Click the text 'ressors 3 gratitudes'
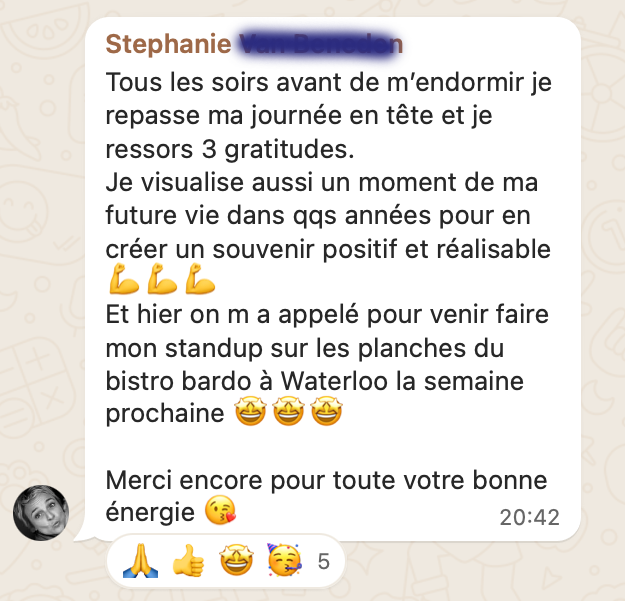Viewport: 625px width, 601px height. tap(229, 150)
